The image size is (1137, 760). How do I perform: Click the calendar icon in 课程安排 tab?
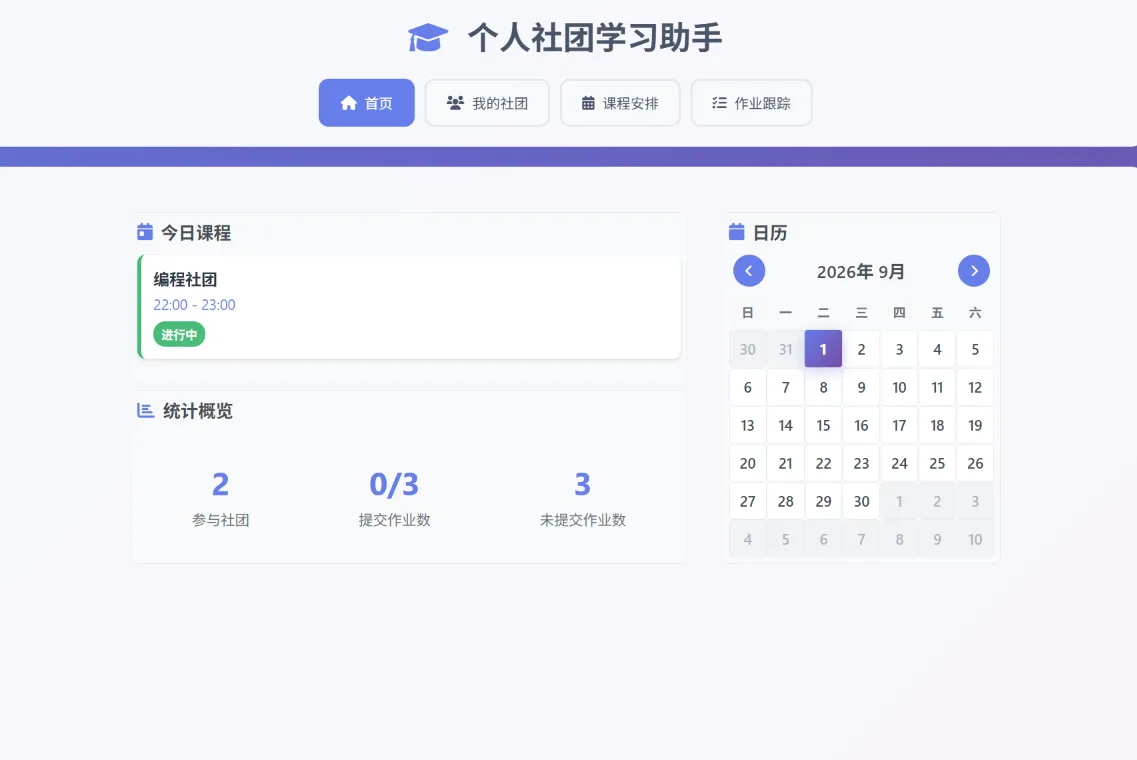point(588,103)
